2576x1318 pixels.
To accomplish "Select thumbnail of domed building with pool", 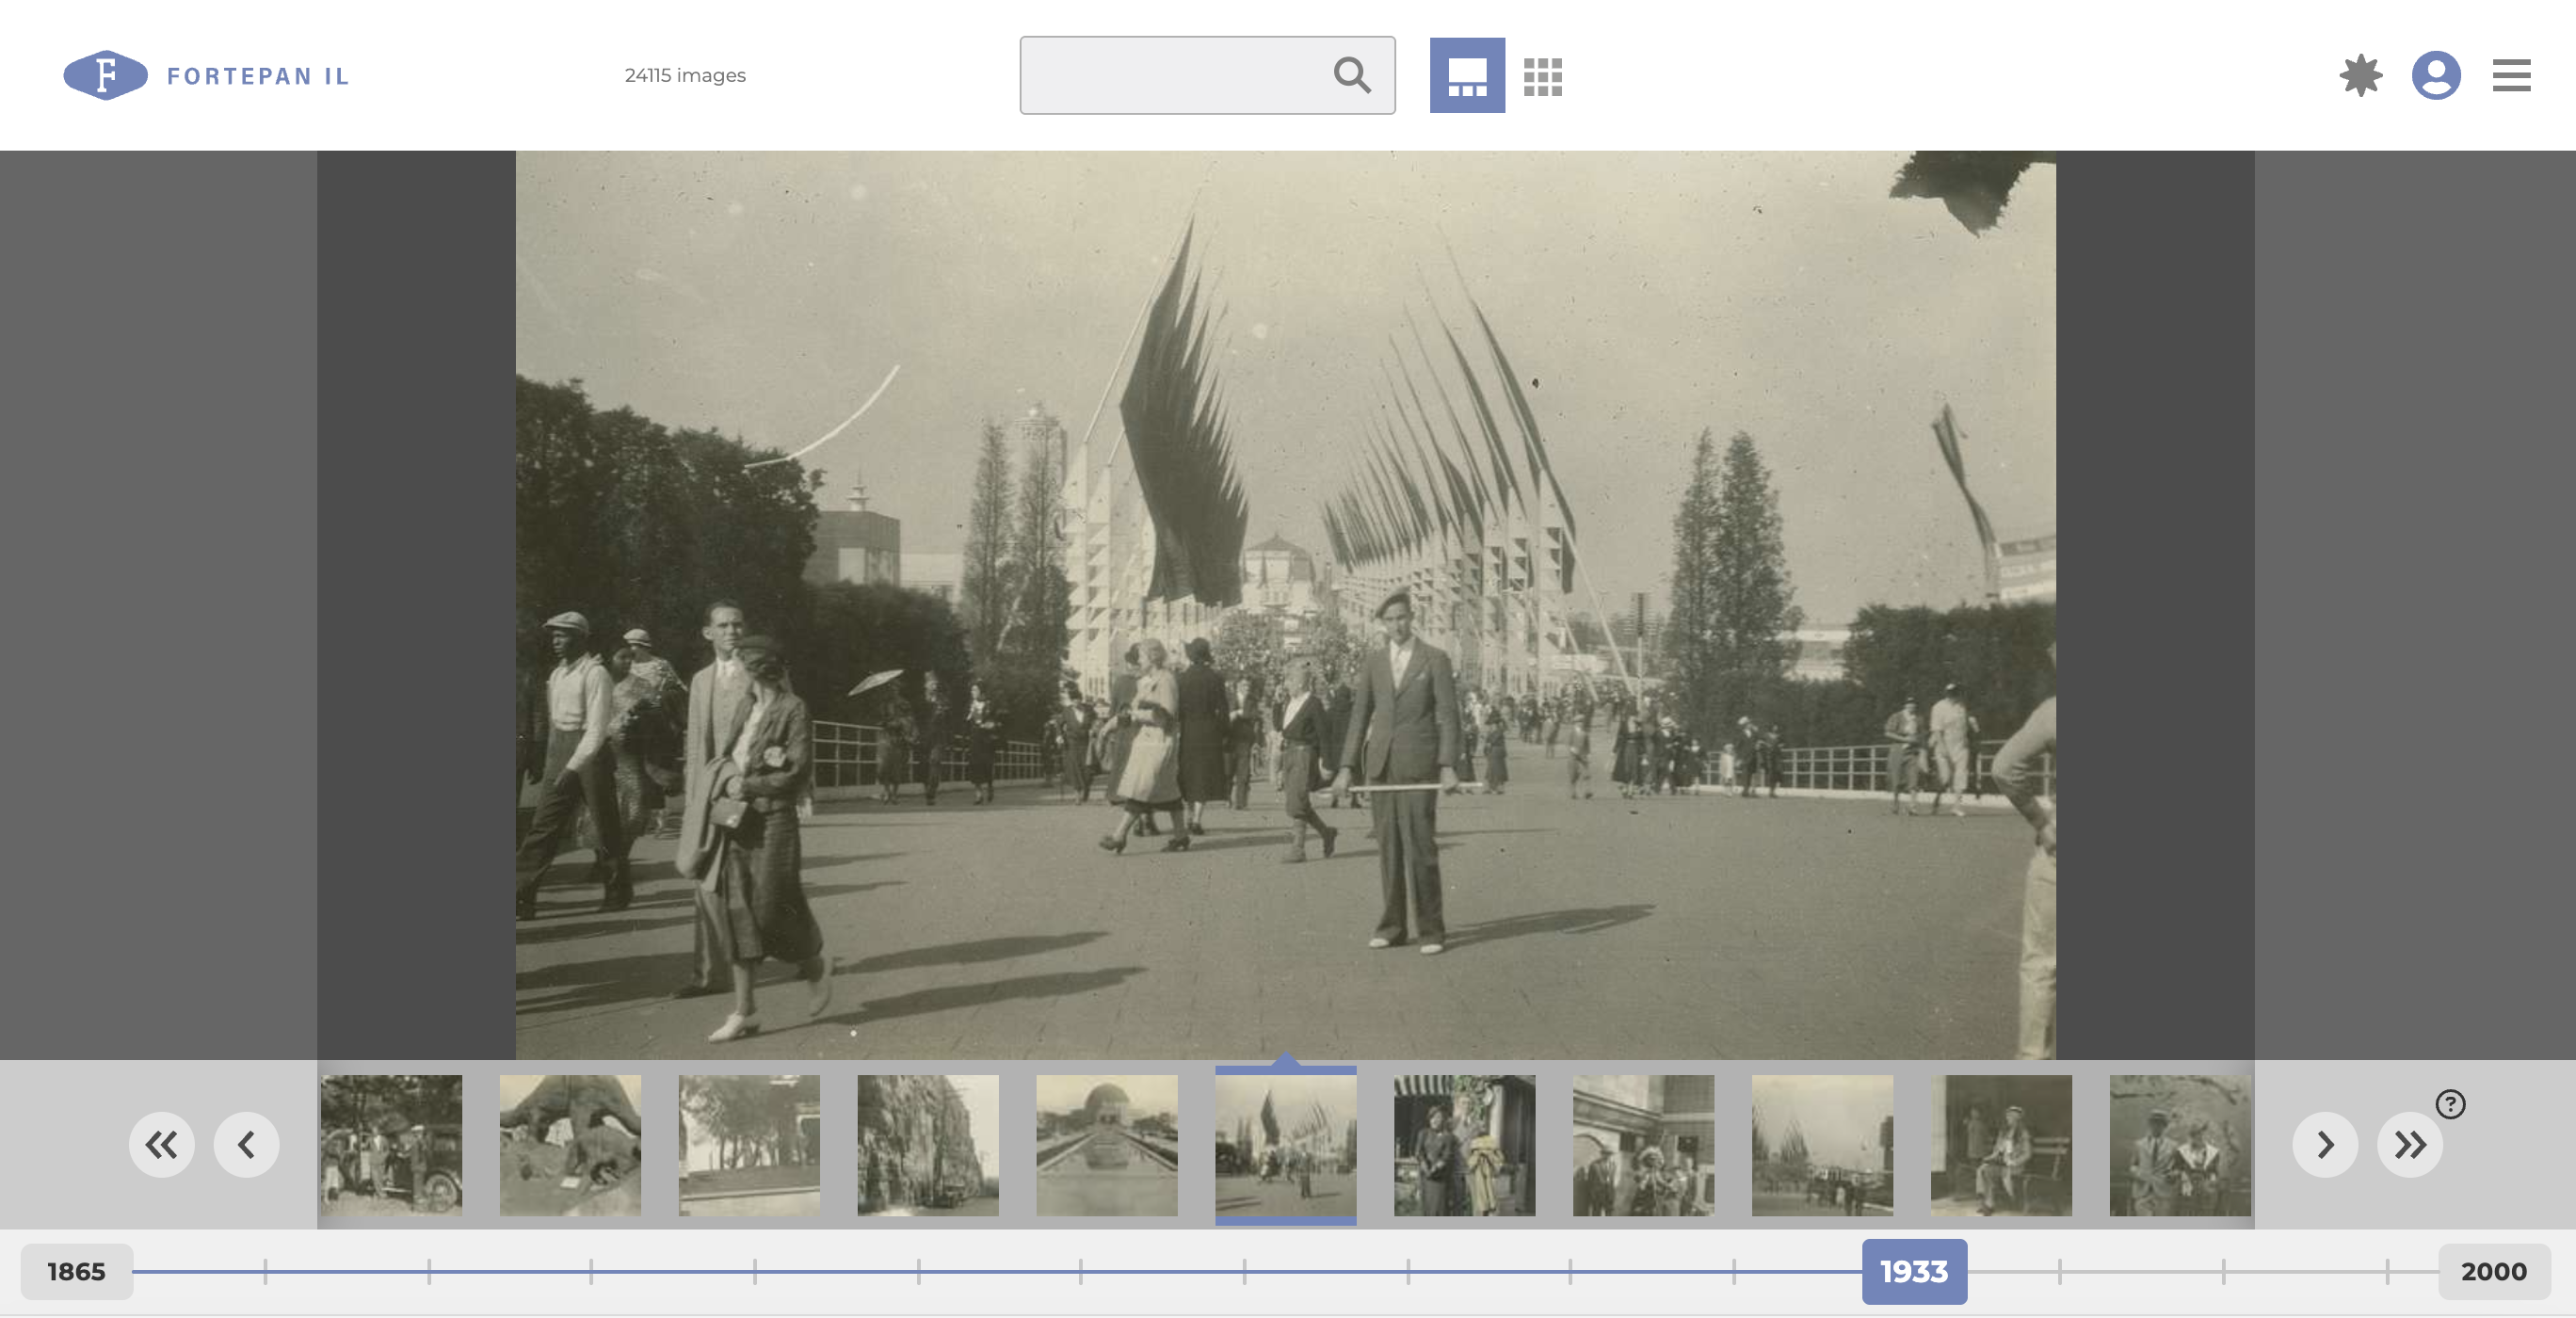I will (x=1106, y=1145).
